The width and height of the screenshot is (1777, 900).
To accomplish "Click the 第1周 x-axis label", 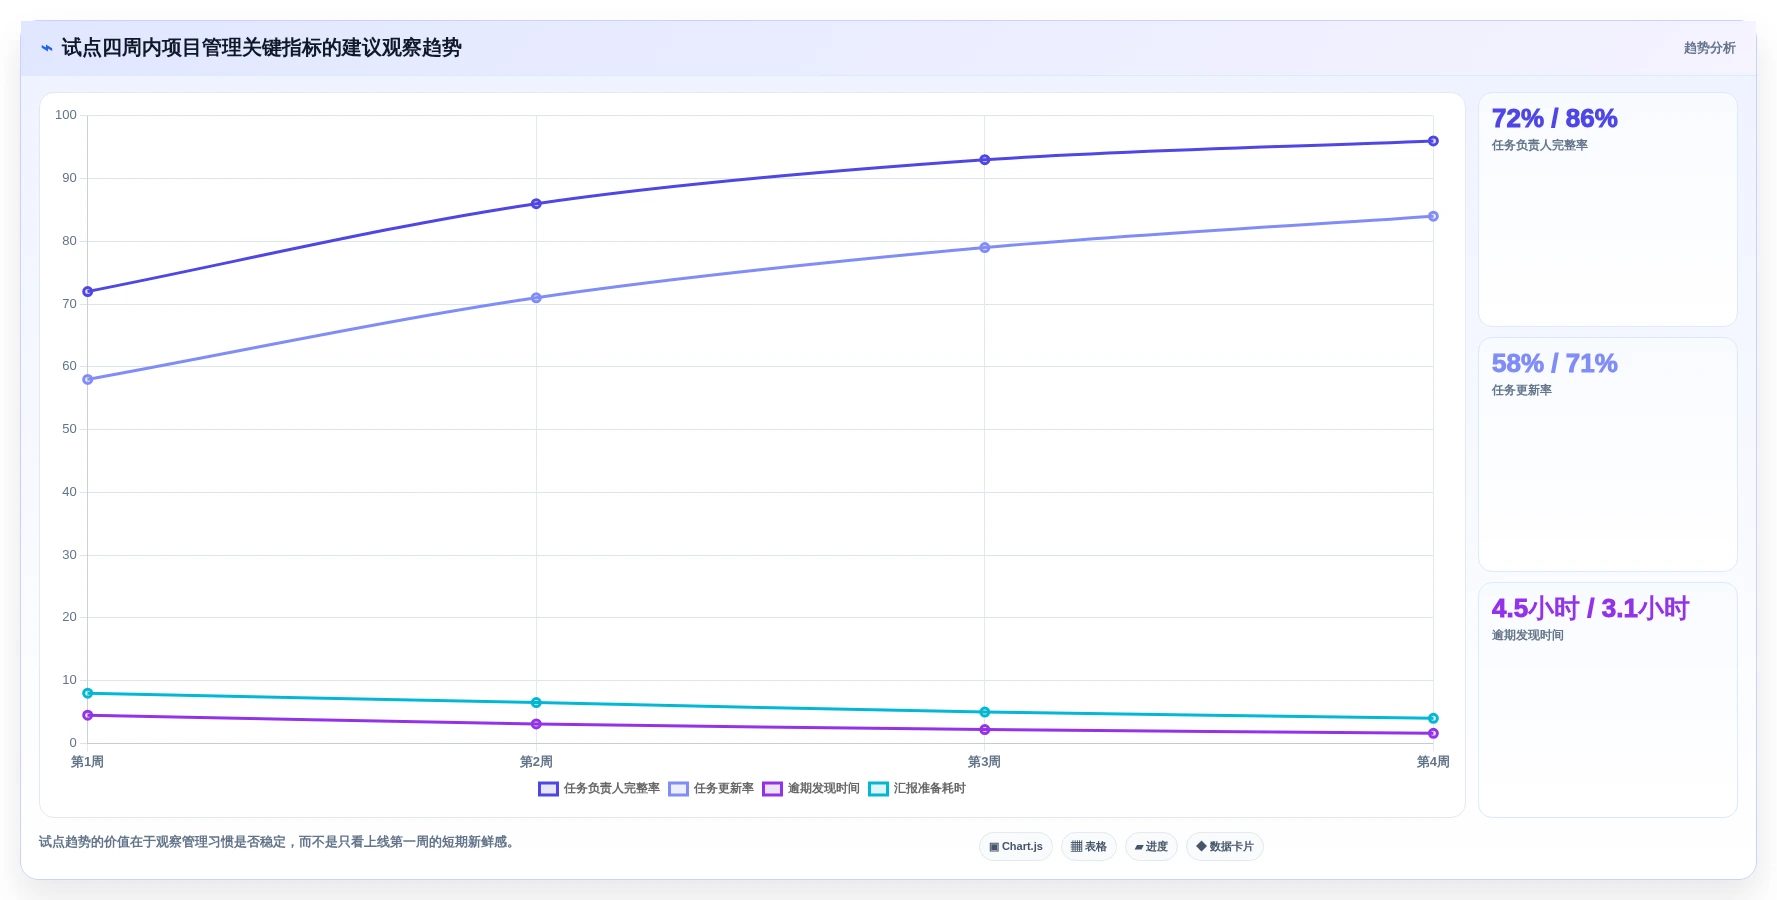I will point(88,762).
